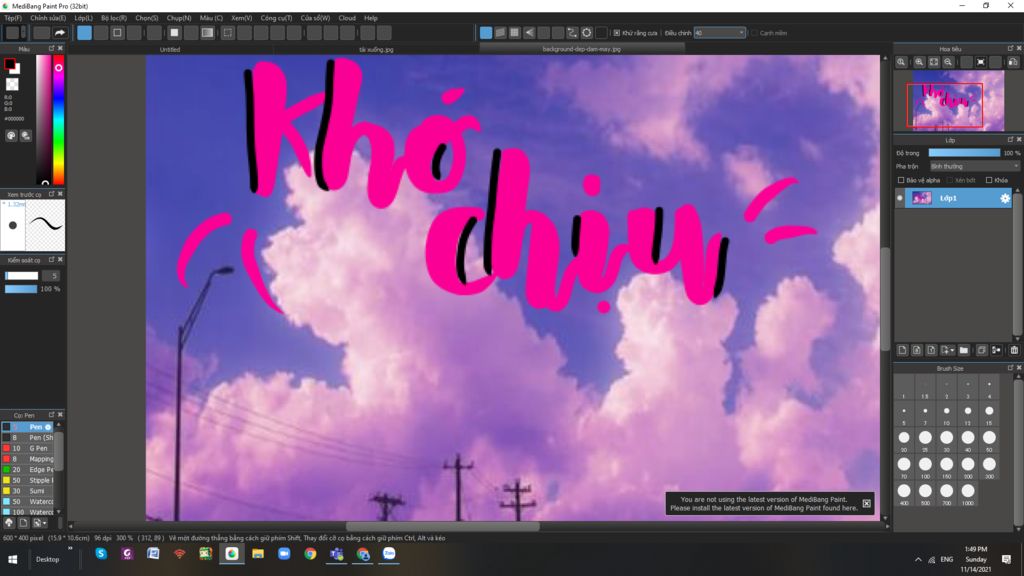The image size is (1024, 576).
Task: Open File Explorer from the taskbar
Action: coord(258,554)
